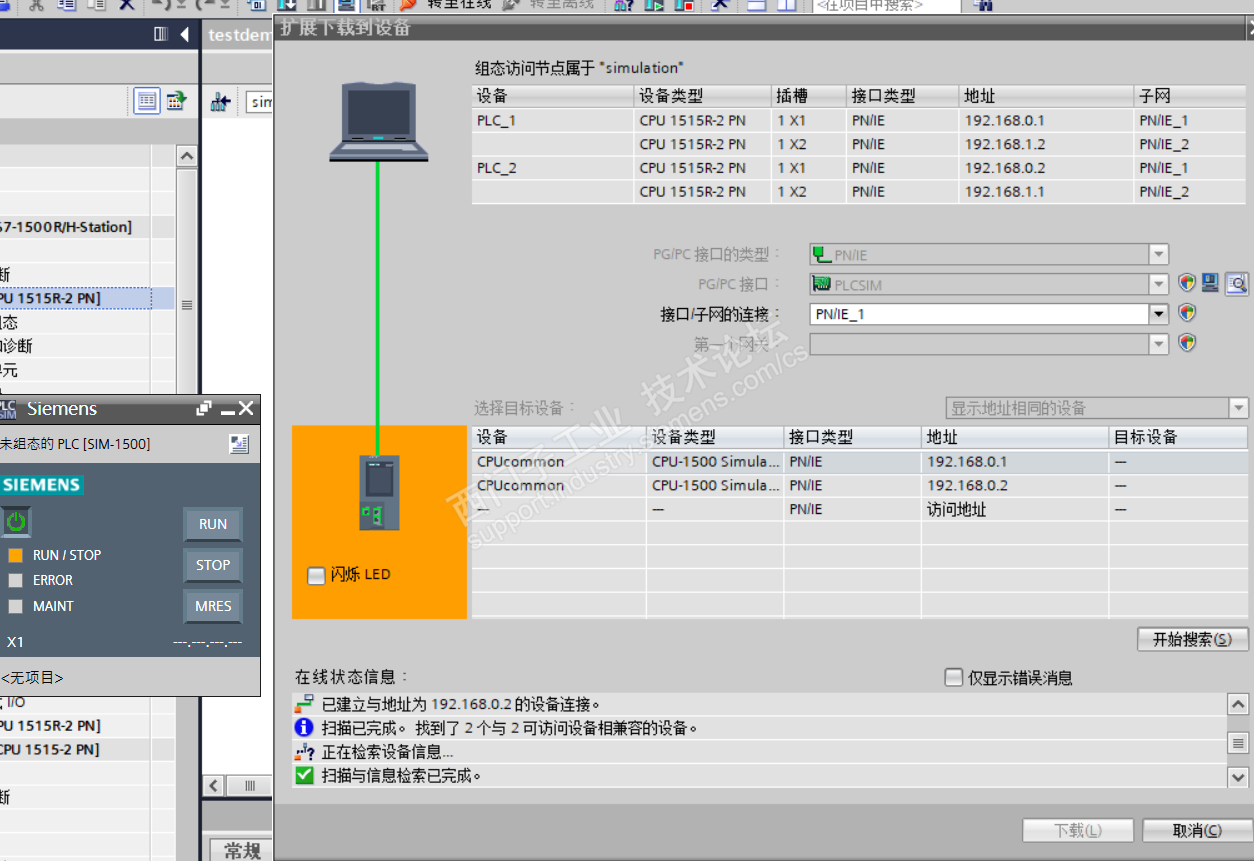This screenshot has width=1254, height=861.
Task: Click the 取消 button
Action: [x=1197, y=831]
